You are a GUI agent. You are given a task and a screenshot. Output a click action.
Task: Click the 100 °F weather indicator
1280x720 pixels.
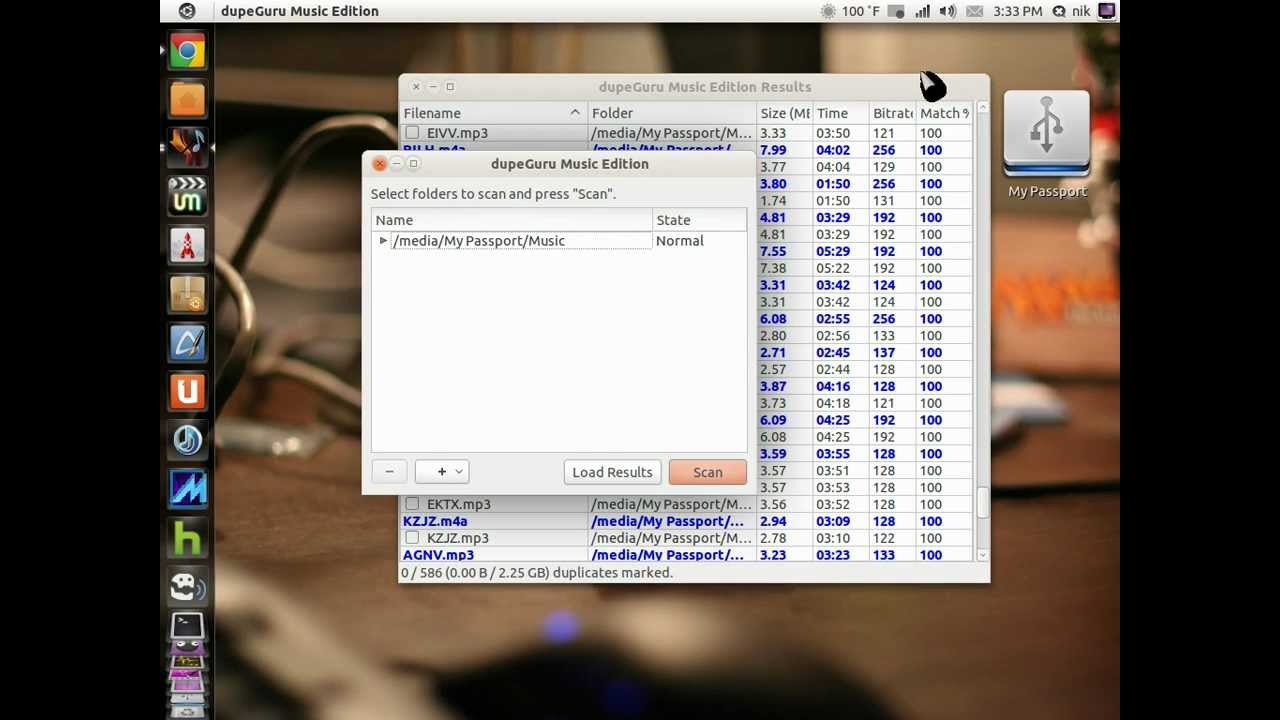(x=850, y=11)
